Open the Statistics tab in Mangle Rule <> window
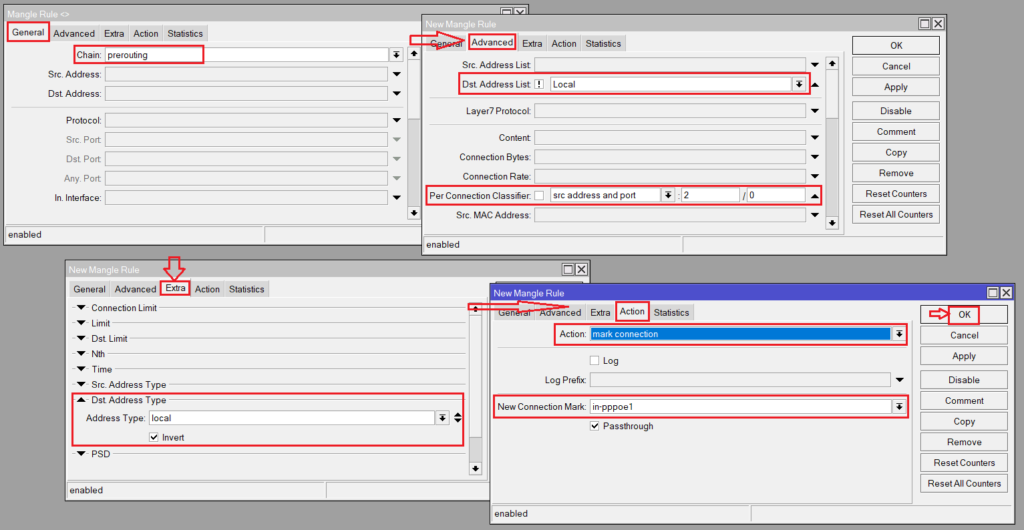Screen dimensions: 1024x530 tap(185, 33)
